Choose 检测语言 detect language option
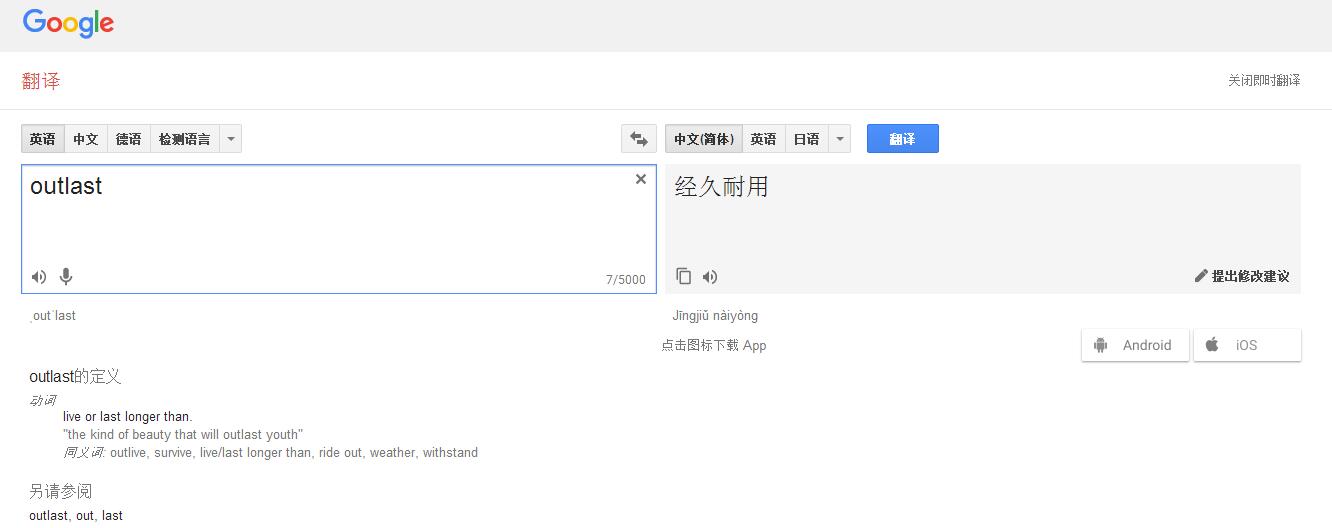Image resolution: width=1332 pixels, height=528 pixels. (x=185, y=139)
